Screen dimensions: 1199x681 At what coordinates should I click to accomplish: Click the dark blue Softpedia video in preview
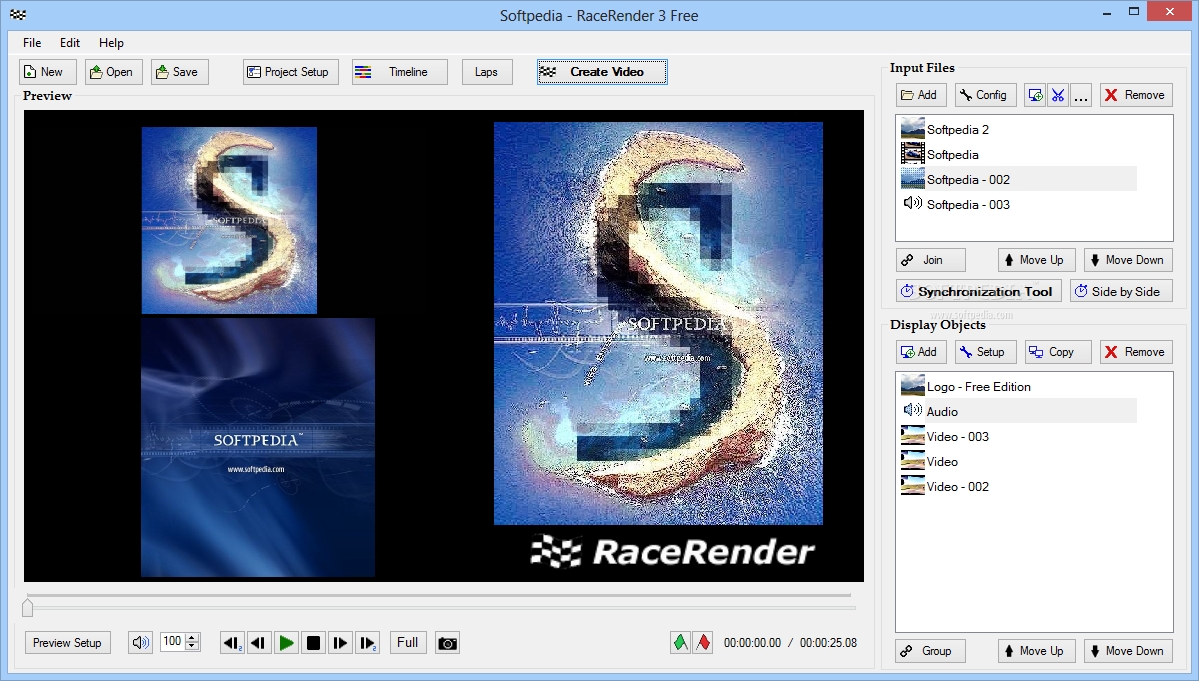click(258, 448)
